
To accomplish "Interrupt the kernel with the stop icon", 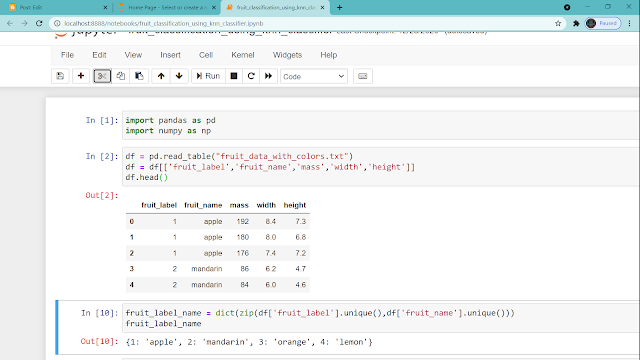I will click(x=234, y=76).
